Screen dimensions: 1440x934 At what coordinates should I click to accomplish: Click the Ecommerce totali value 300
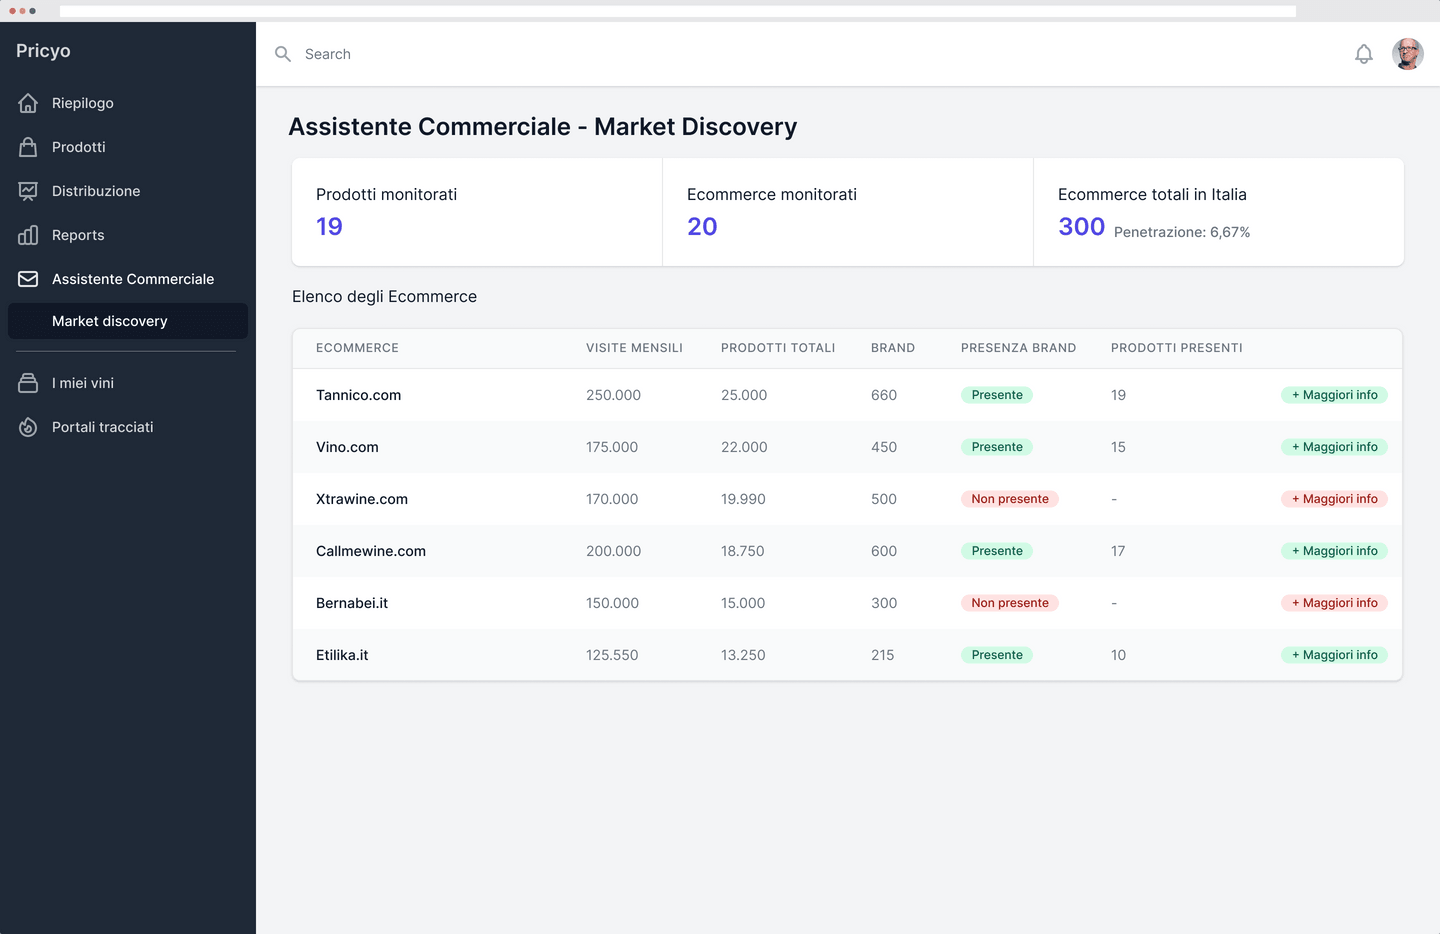click(x=1081, y=227)
